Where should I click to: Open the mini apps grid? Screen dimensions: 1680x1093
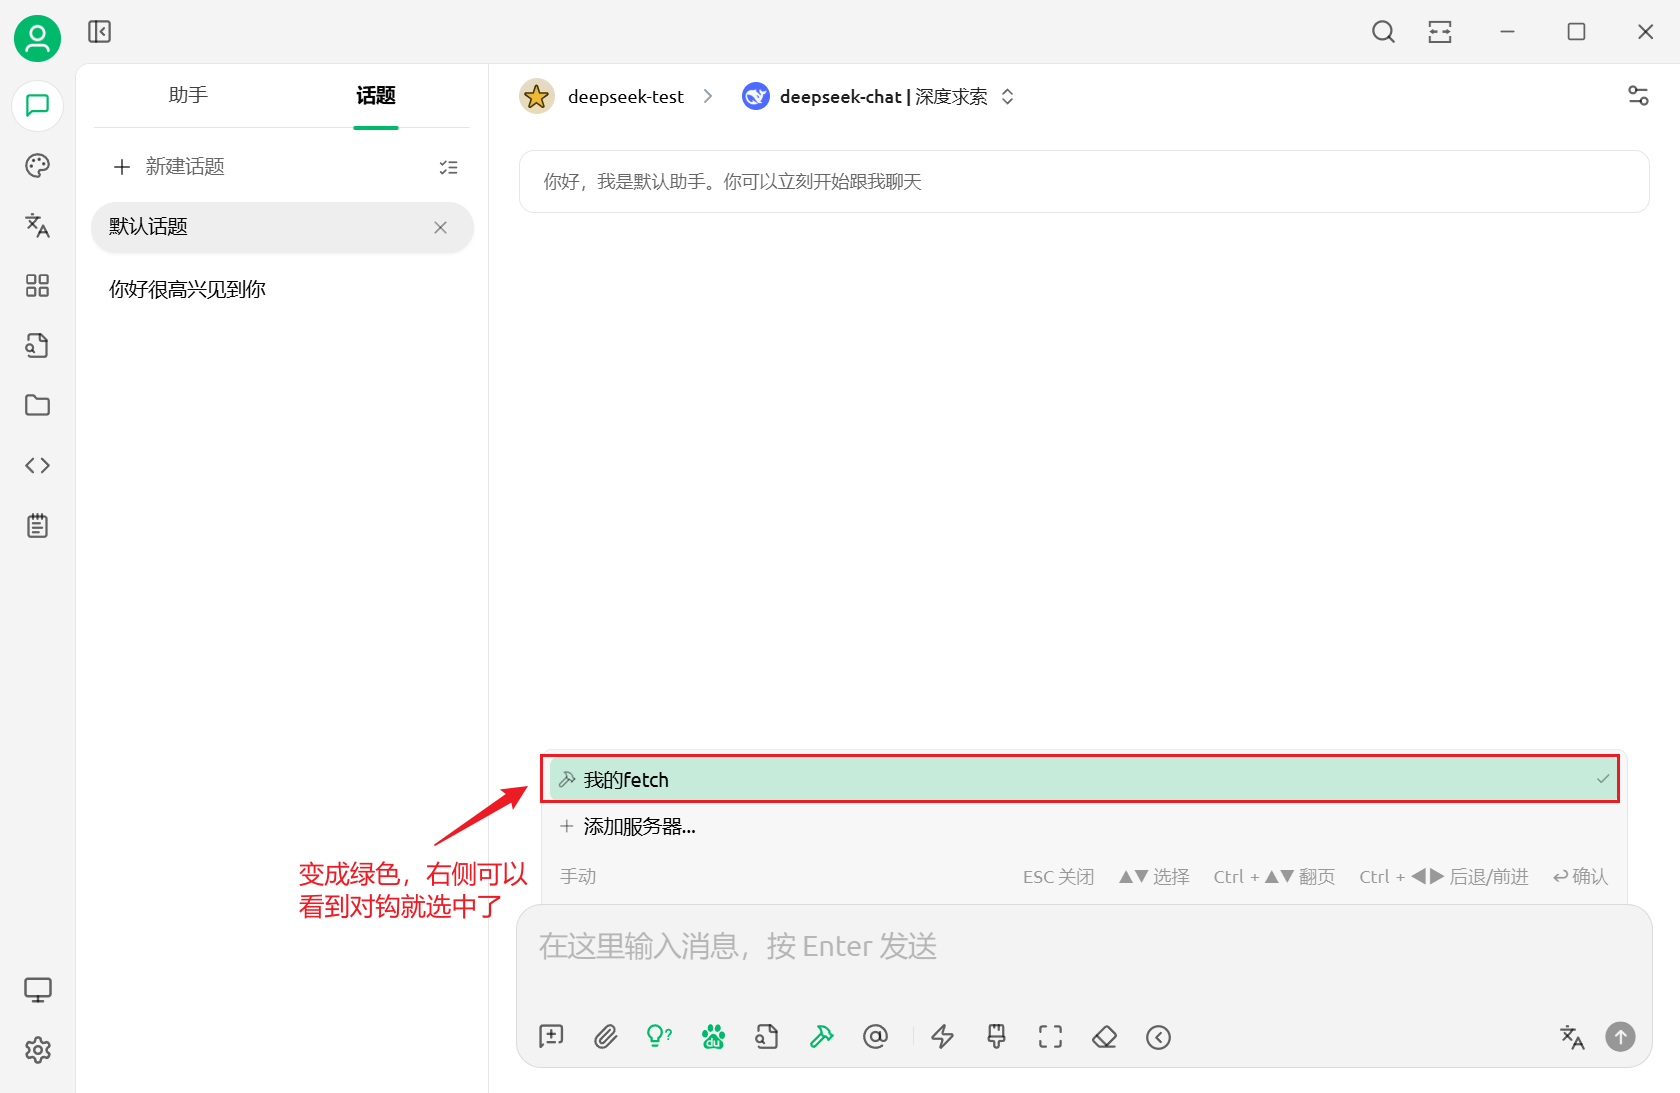click(x=38, y=286)
